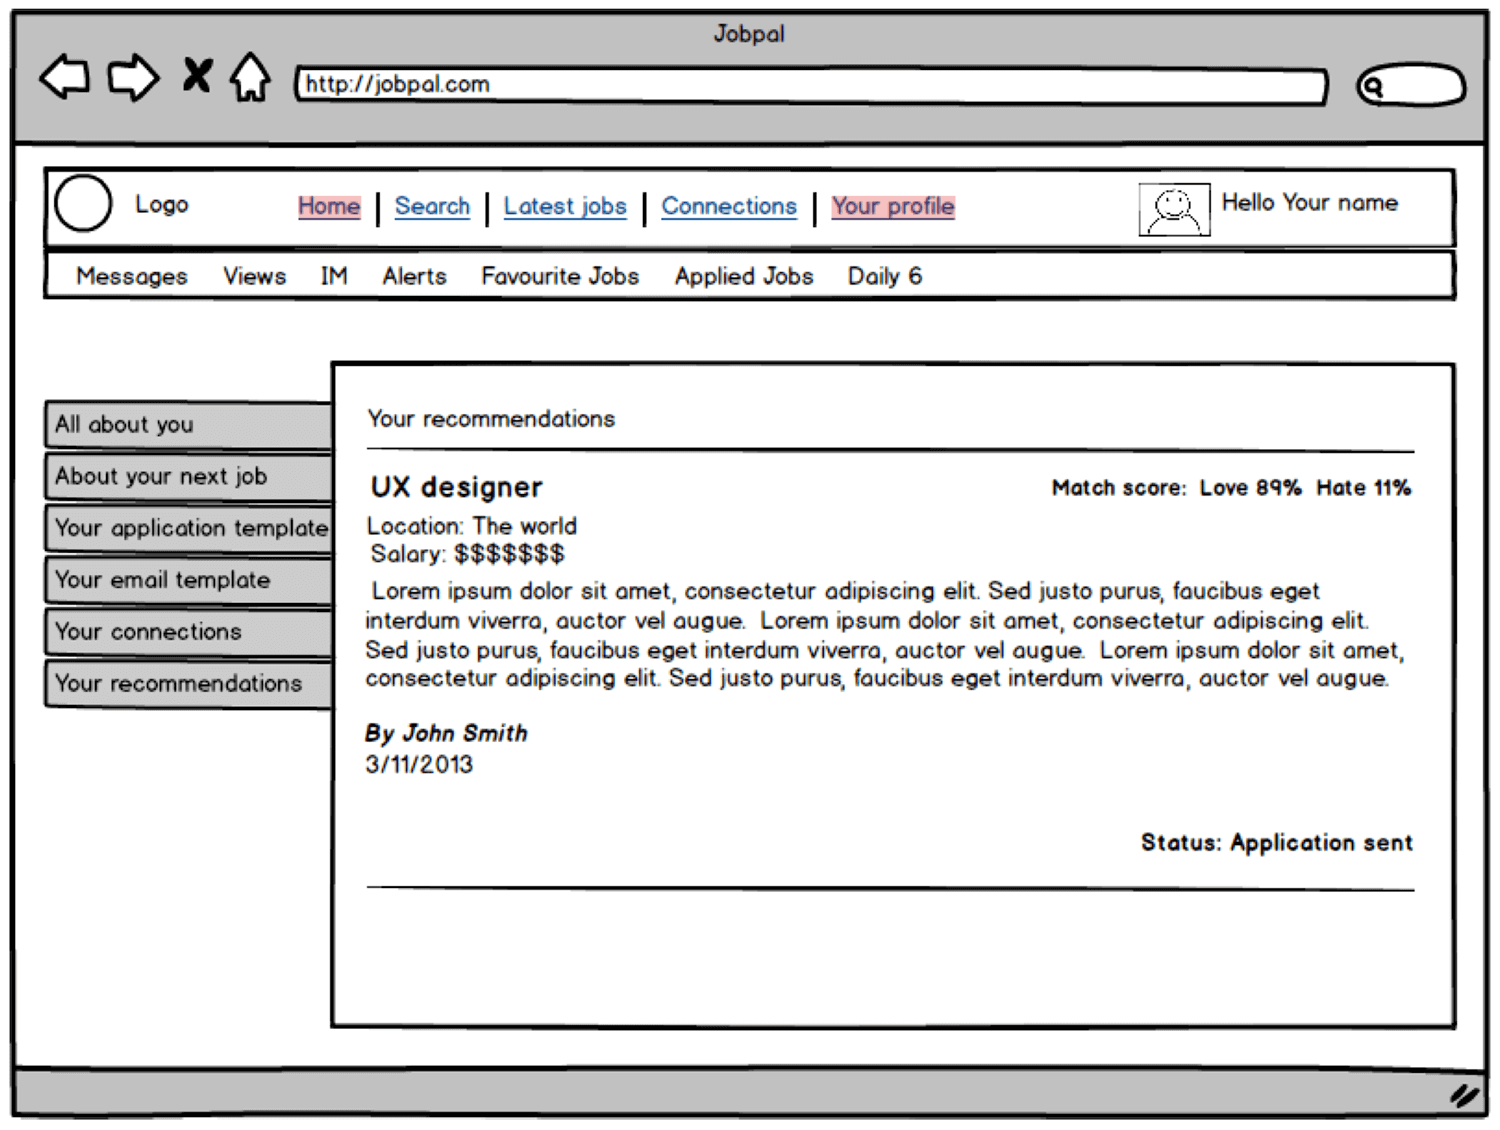1500x1130 pixels.
Task: Visit the Your profile link
Action: (893, 206)
